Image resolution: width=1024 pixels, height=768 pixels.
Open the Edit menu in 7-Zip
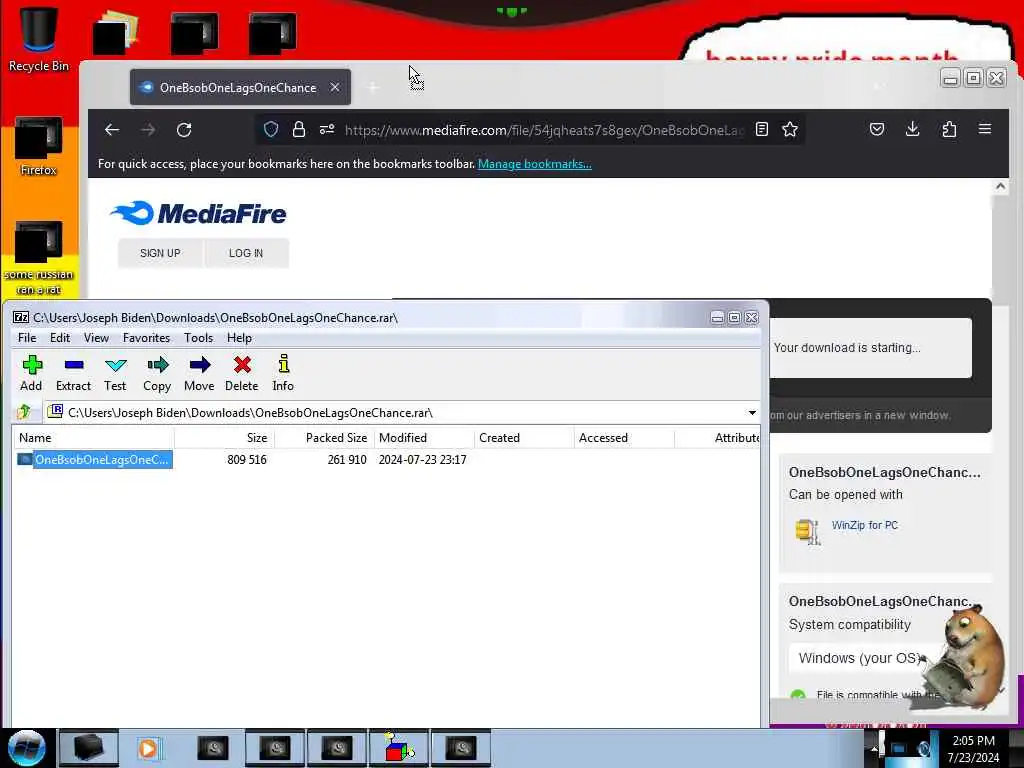59,338
